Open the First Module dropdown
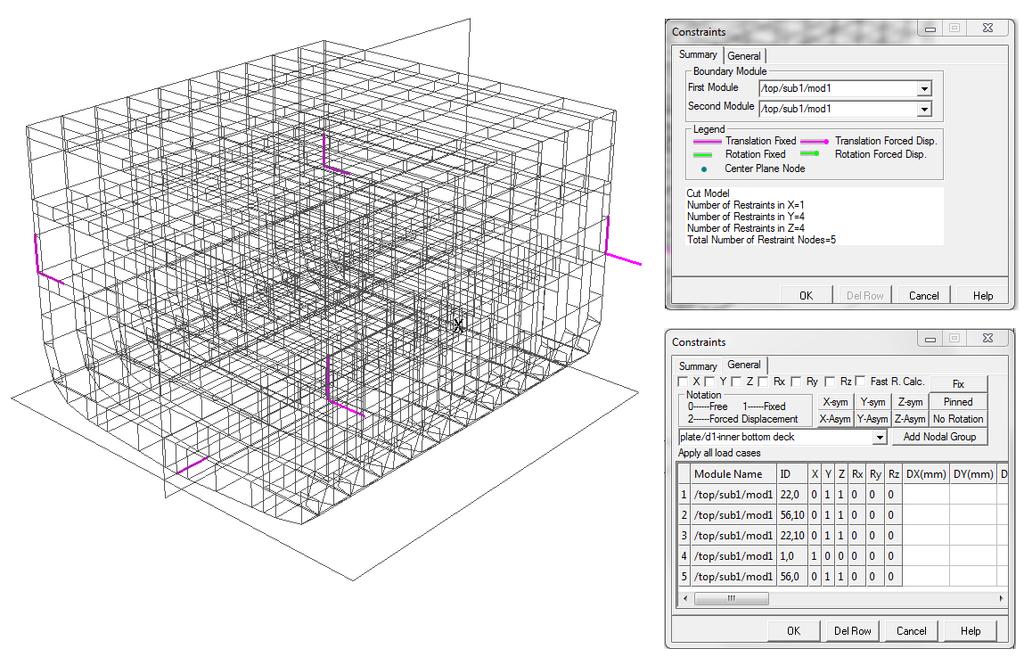Image resolution: width=1024 pixels, height=657 pixels. (x=924, y=89)
